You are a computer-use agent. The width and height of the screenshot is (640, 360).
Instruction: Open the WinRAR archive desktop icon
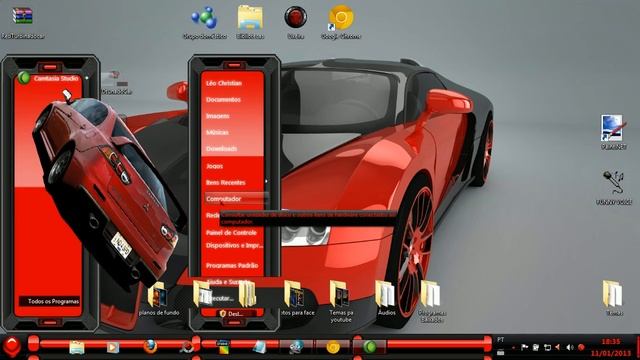point(22,16)
